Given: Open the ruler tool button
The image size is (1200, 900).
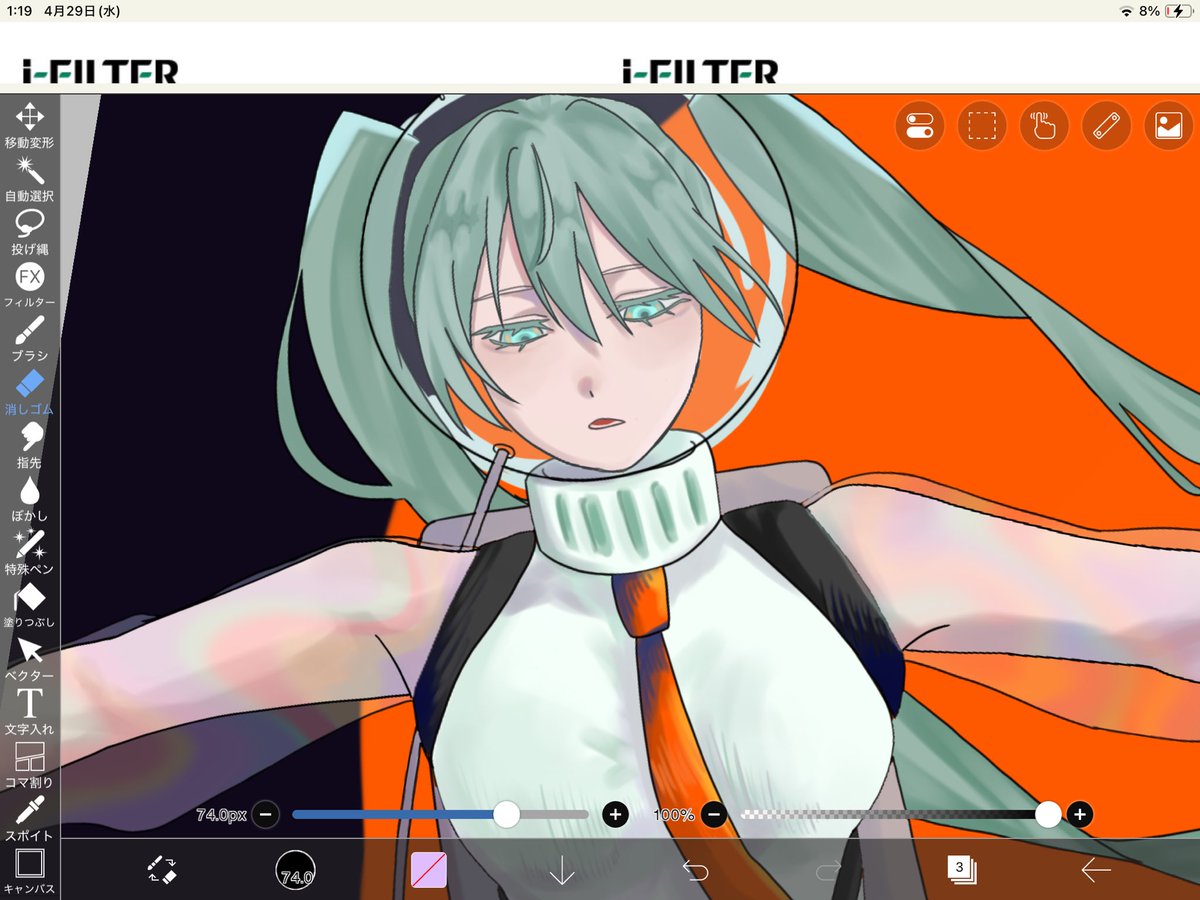Looking at the screenshot, I should 1106,126.
